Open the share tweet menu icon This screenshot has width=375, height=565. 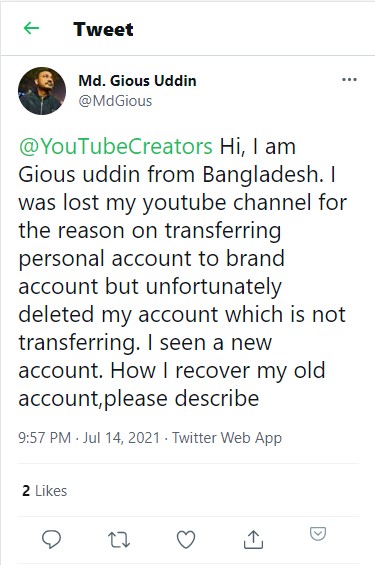(253, 539)
